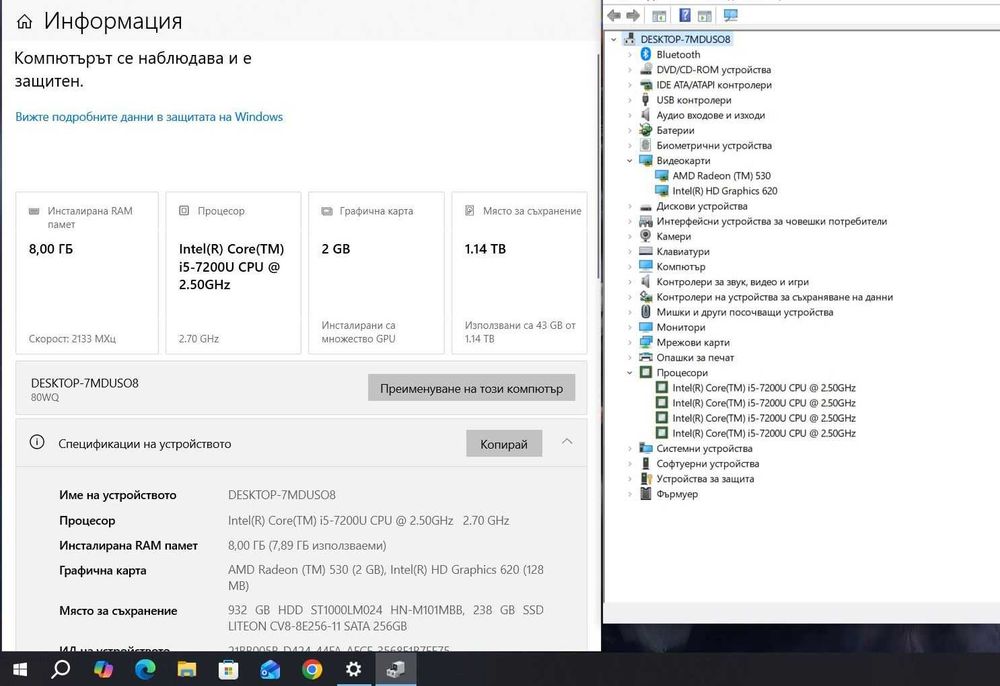Select the Биометрични устройства fingerprint icon
The height and width of the screenshot is (686, 1000).
pyautogui.click(x=645, y=145)
